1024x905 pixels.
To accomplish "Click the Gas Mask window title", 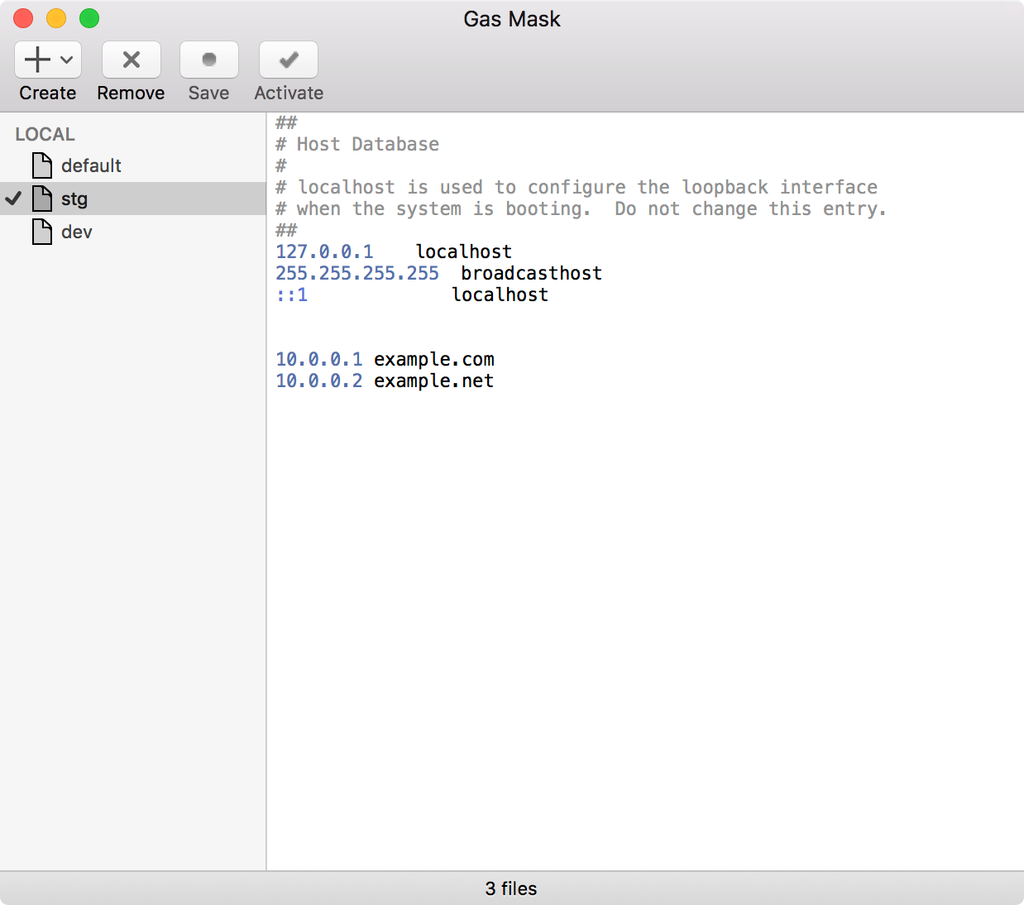I will [512, 19].
